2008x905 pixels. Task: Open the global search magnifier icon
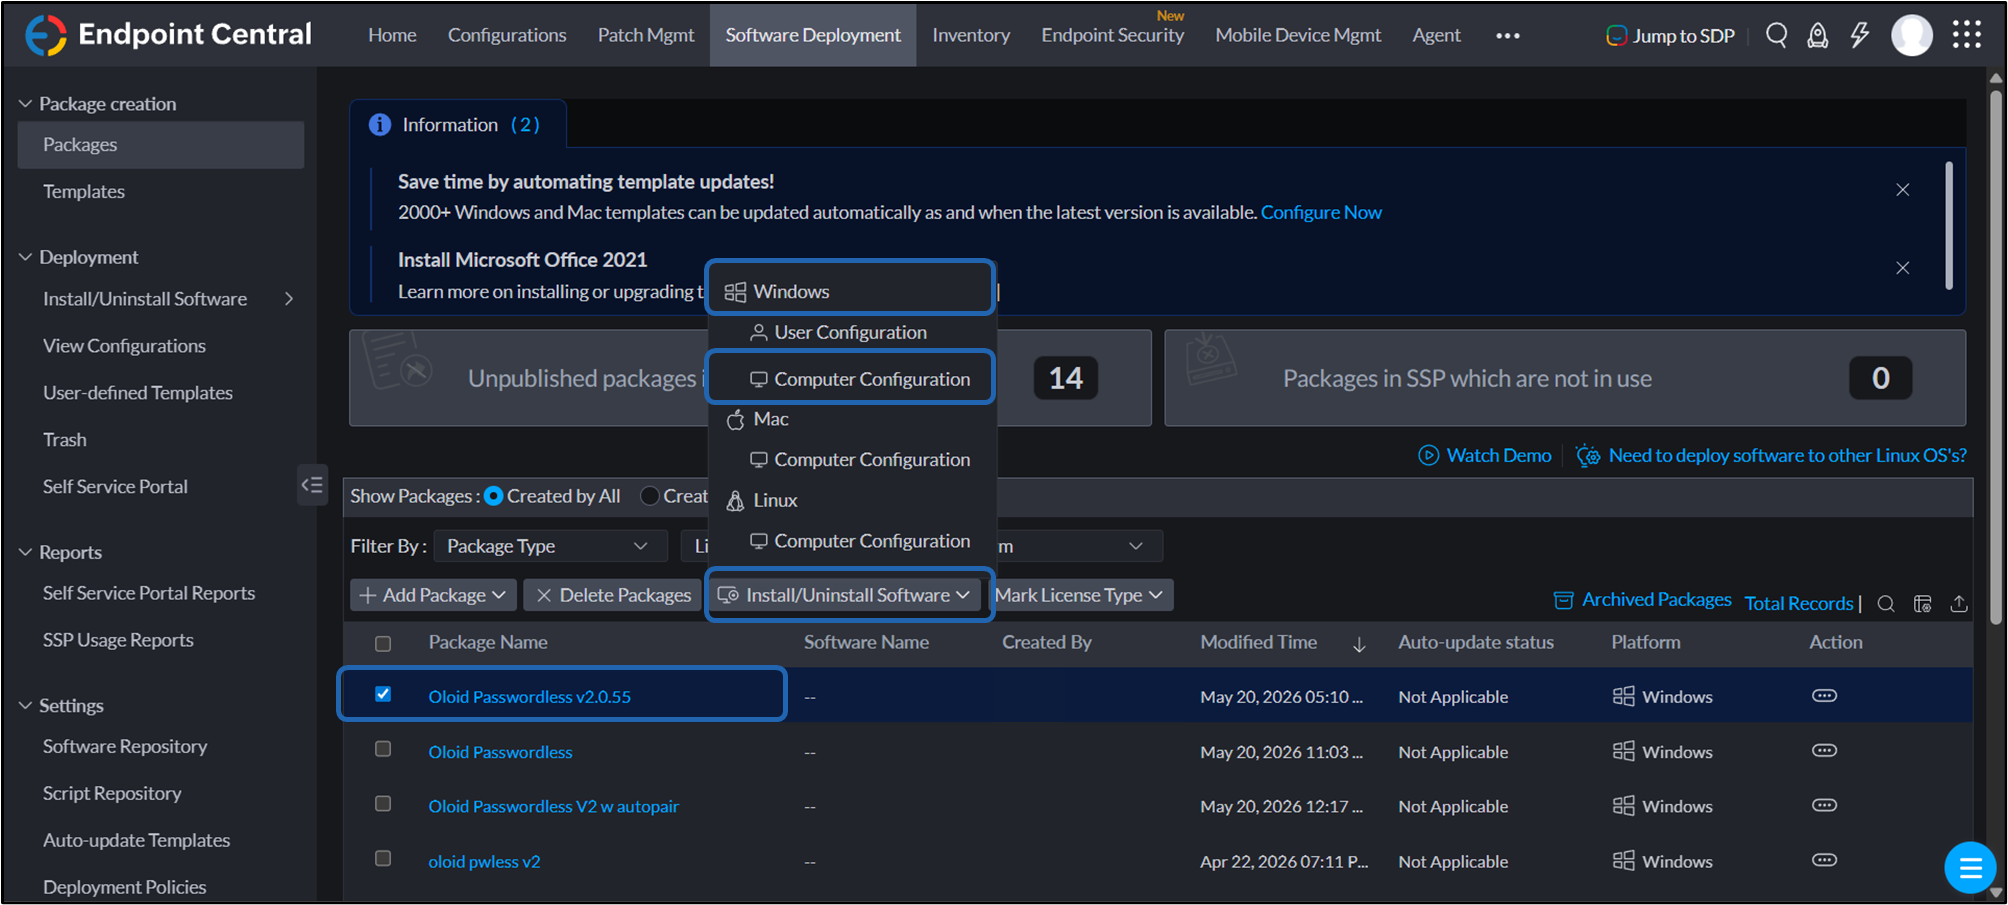pyautogui.click(x=1776, y=35)
